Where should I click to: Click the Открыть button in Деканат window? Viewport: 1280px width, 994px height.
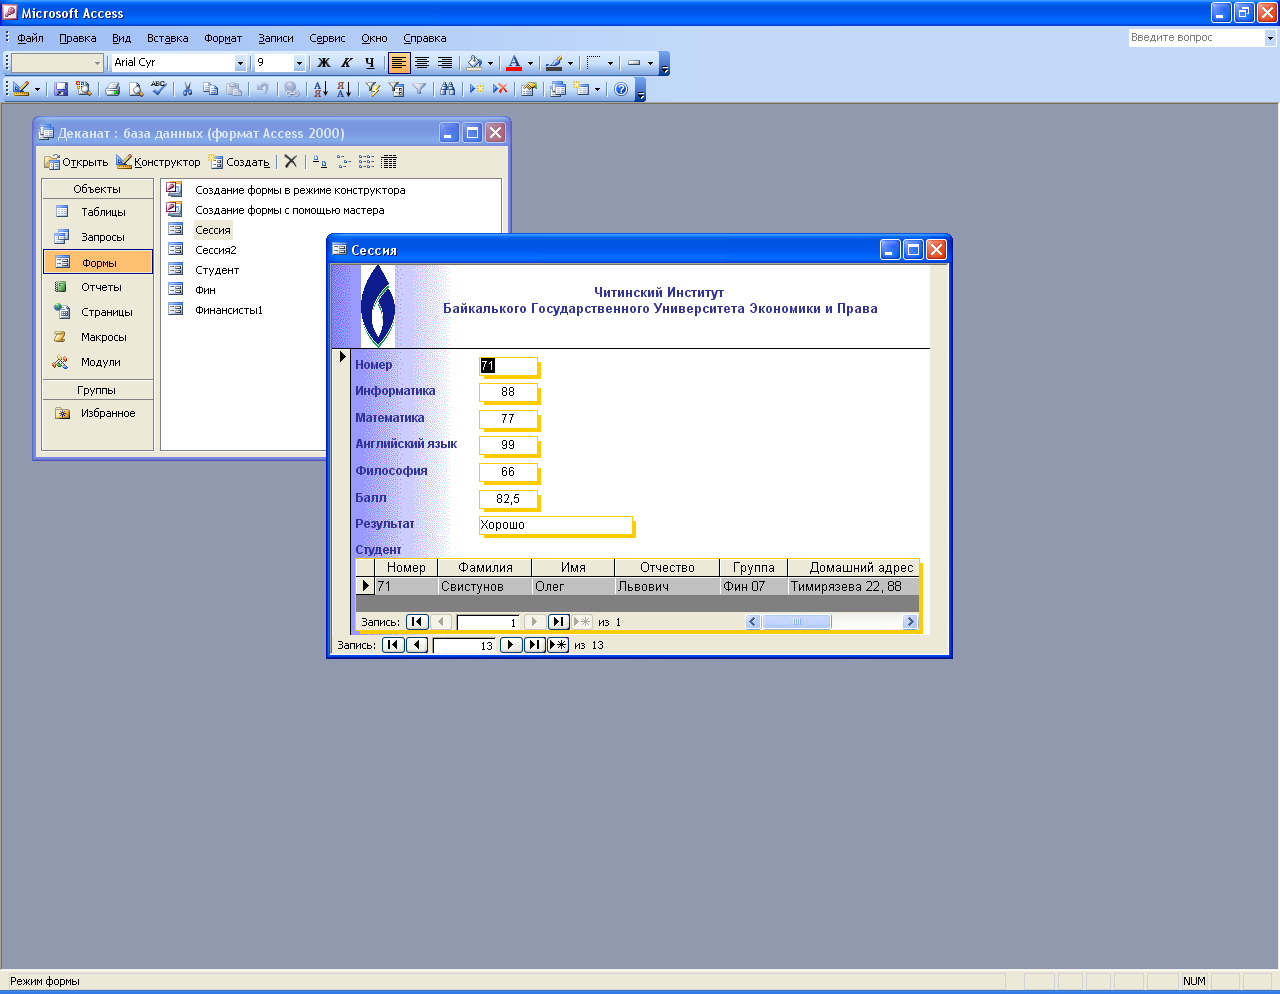(76, 162)
